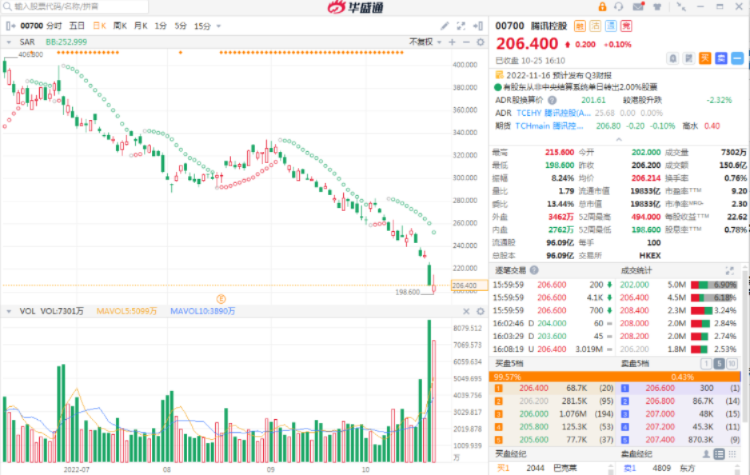Show 1-level order book depth
The width and height of the screenshot is (750, 475).
(x=706, y=364)
